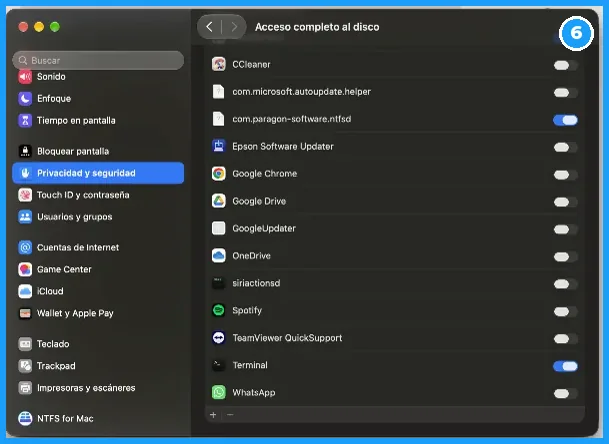This screenshot has width=609, height=444.
Task: Turn off Terminal full disk access
Action: 565,366
